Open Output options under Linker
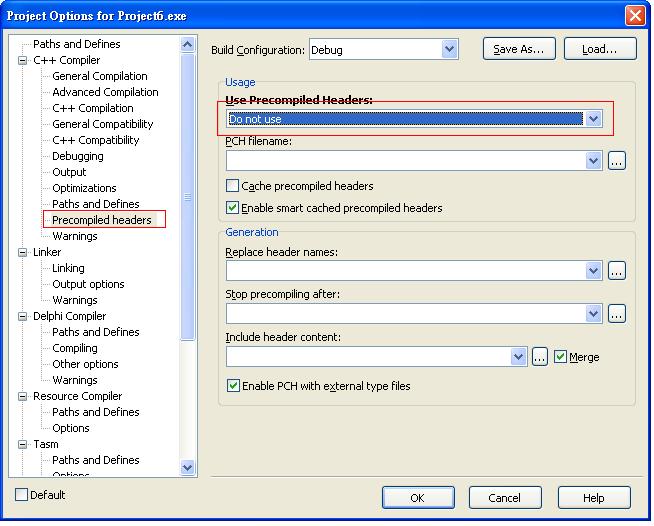 88,284
